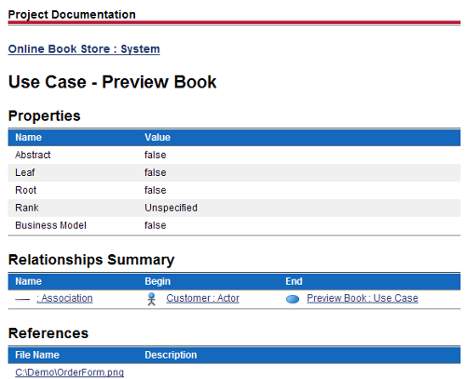This screenshot has height=379, width=467.
Task: Click the blue use case oval icon
Action: [x=293, y=299]
